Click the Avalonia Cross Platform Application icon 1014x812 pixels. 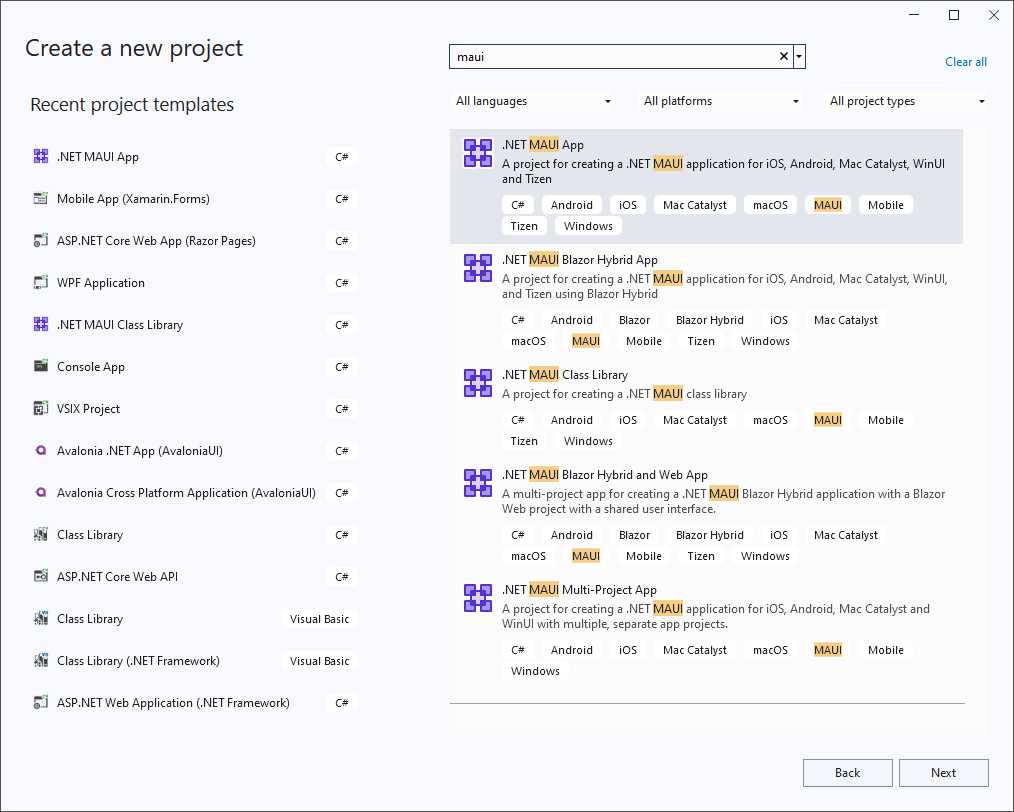41,493
